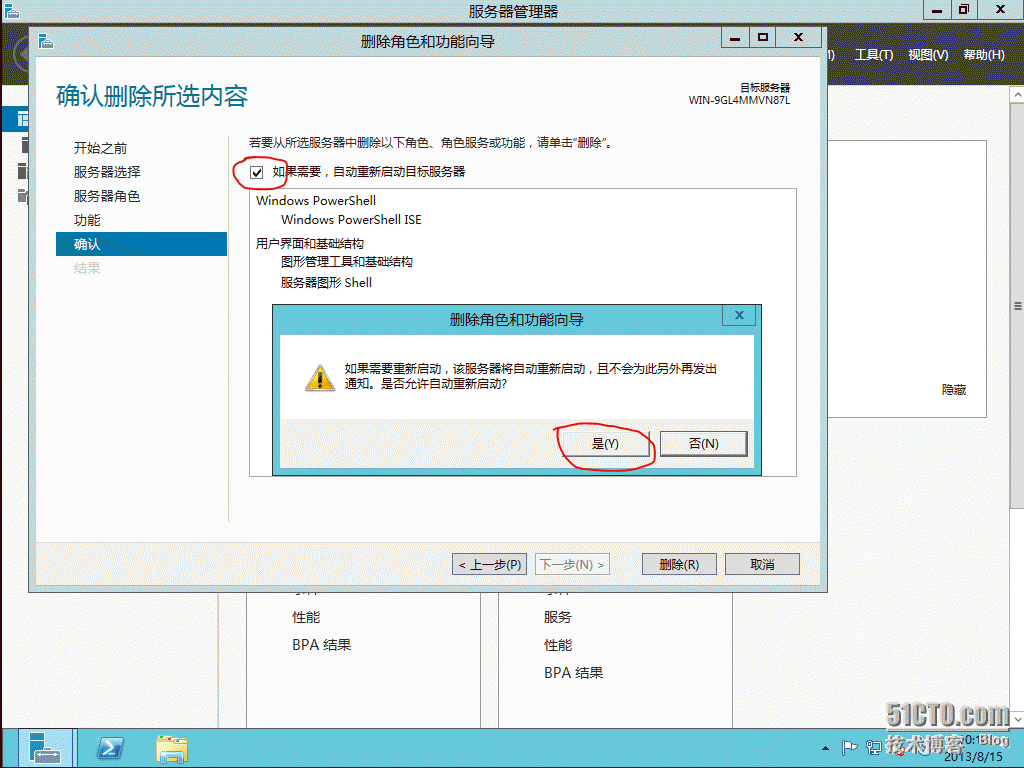Open the 视图(V) menu in Server Manager
Screen dimensions: 1024x768
(x=928, y=55)
